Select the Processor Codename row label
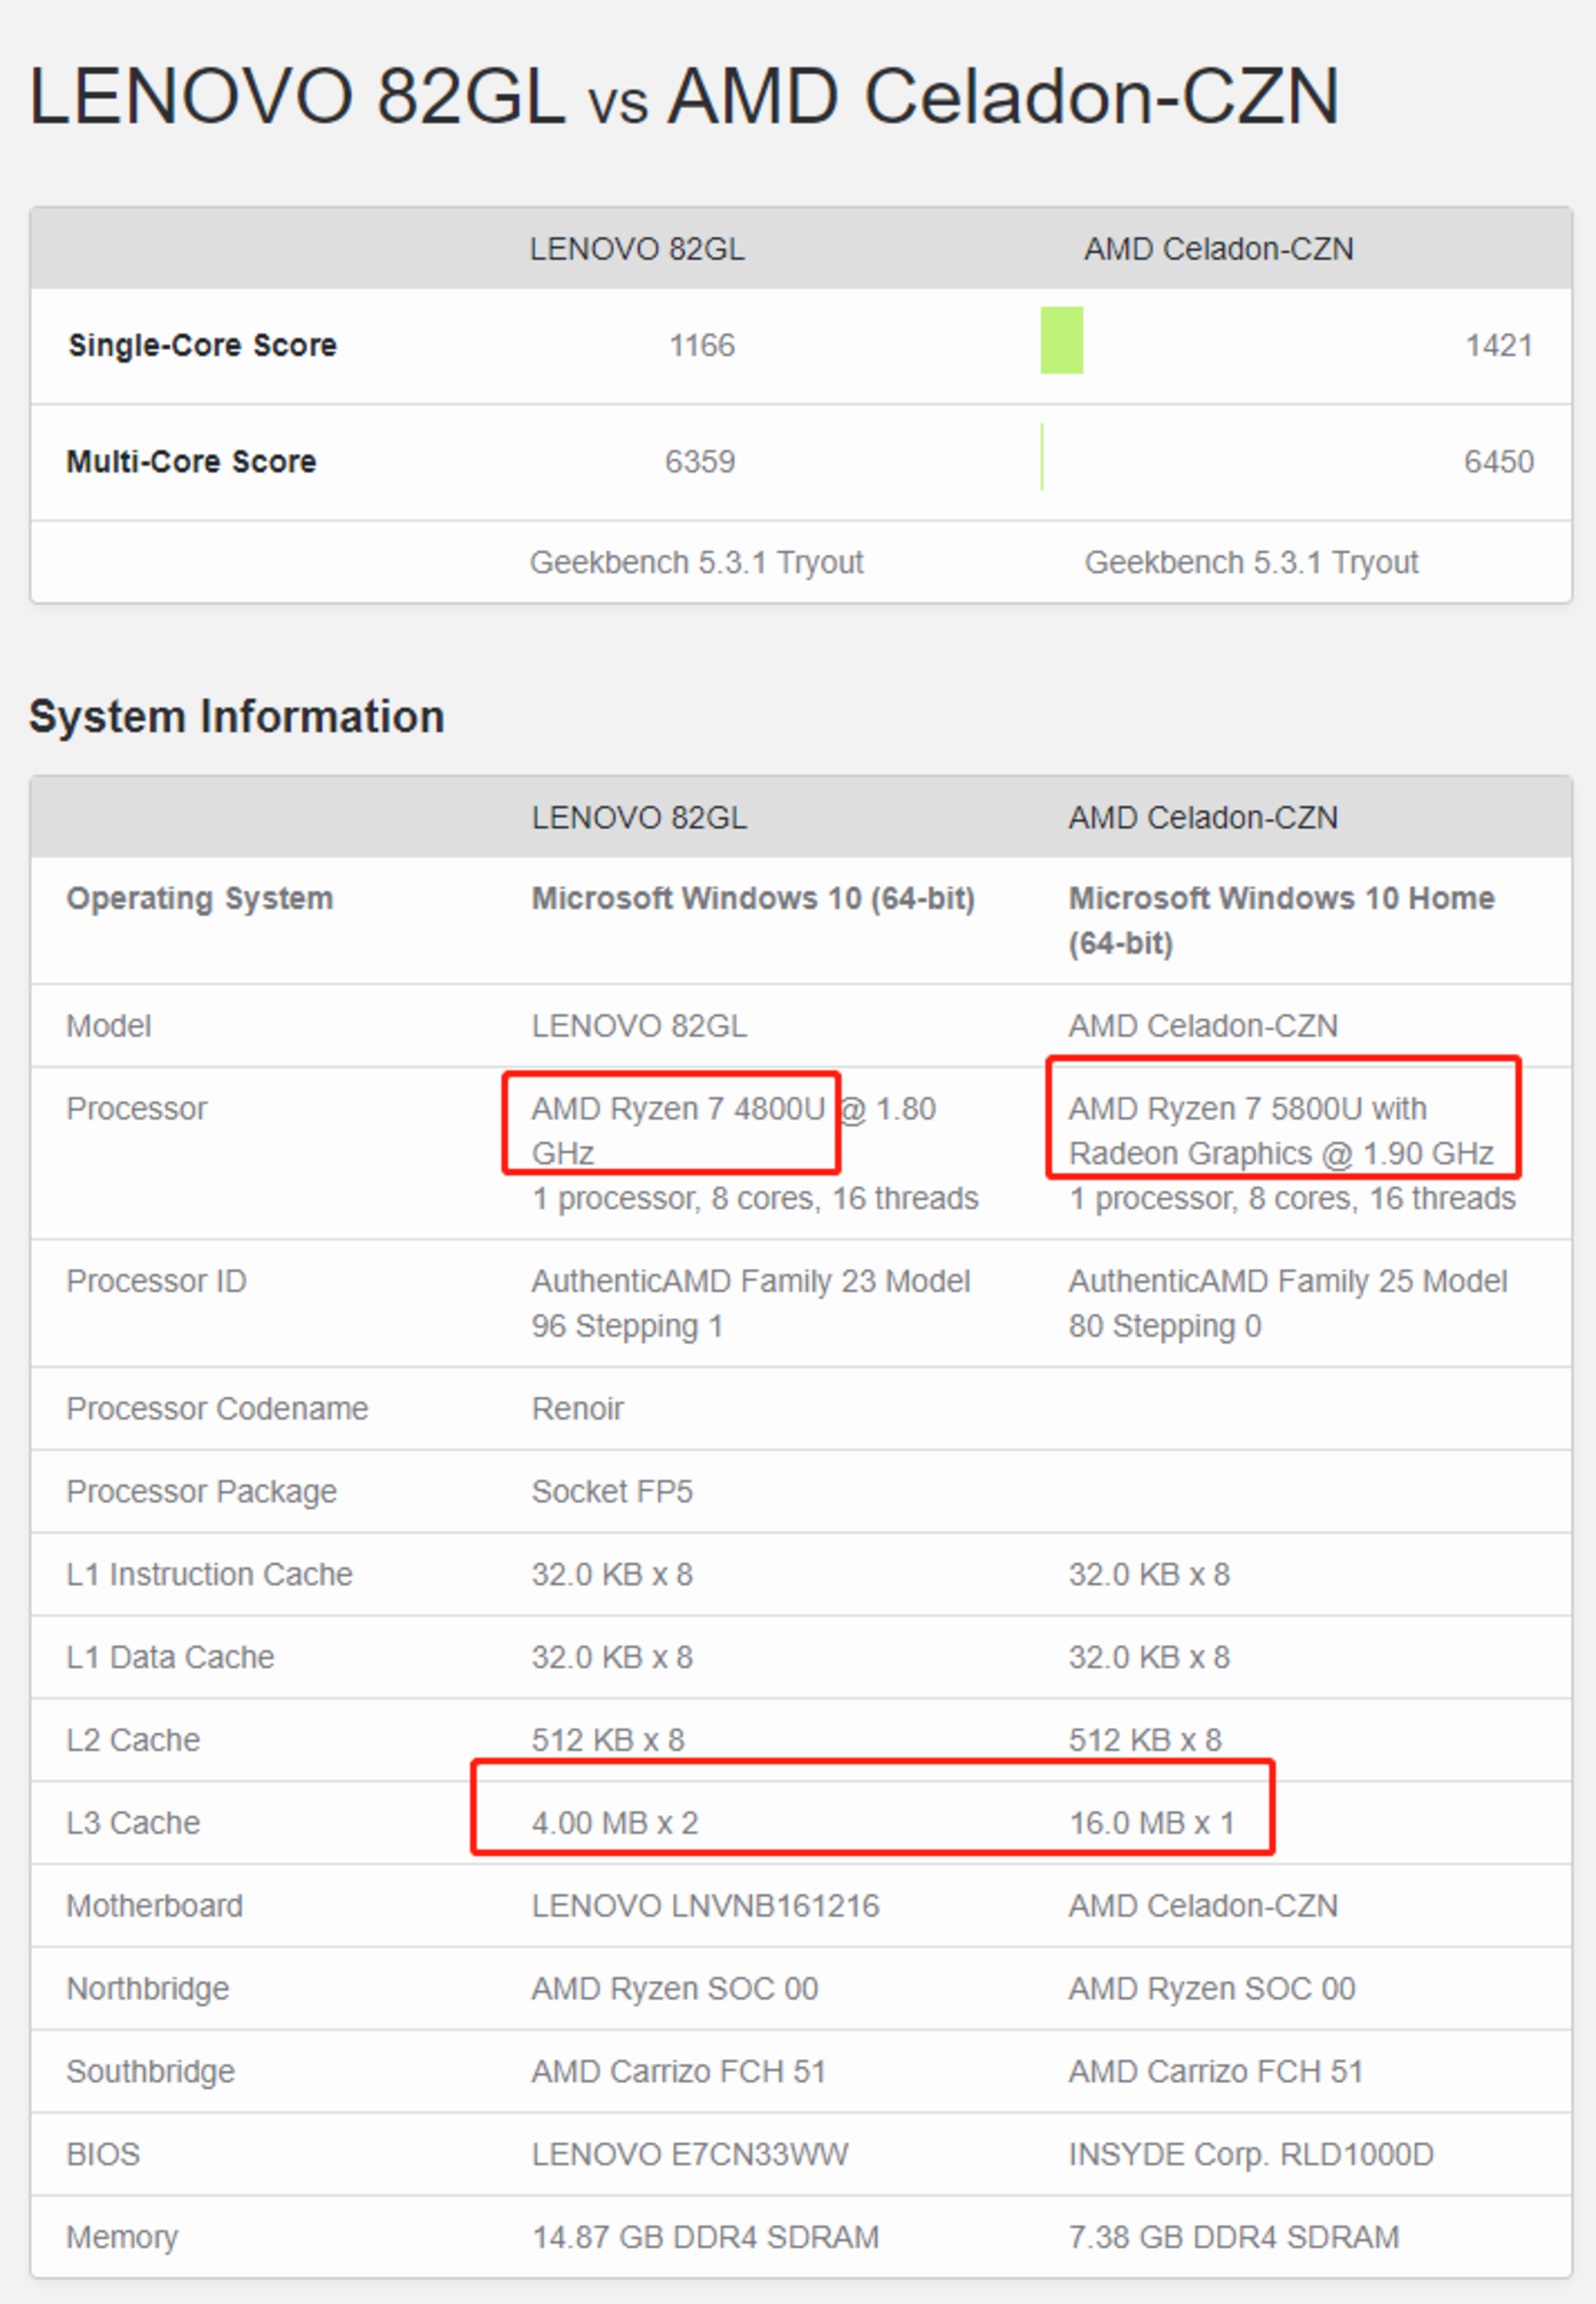The height and width of the screenshot is (2304, 1596). point(218,1409)
